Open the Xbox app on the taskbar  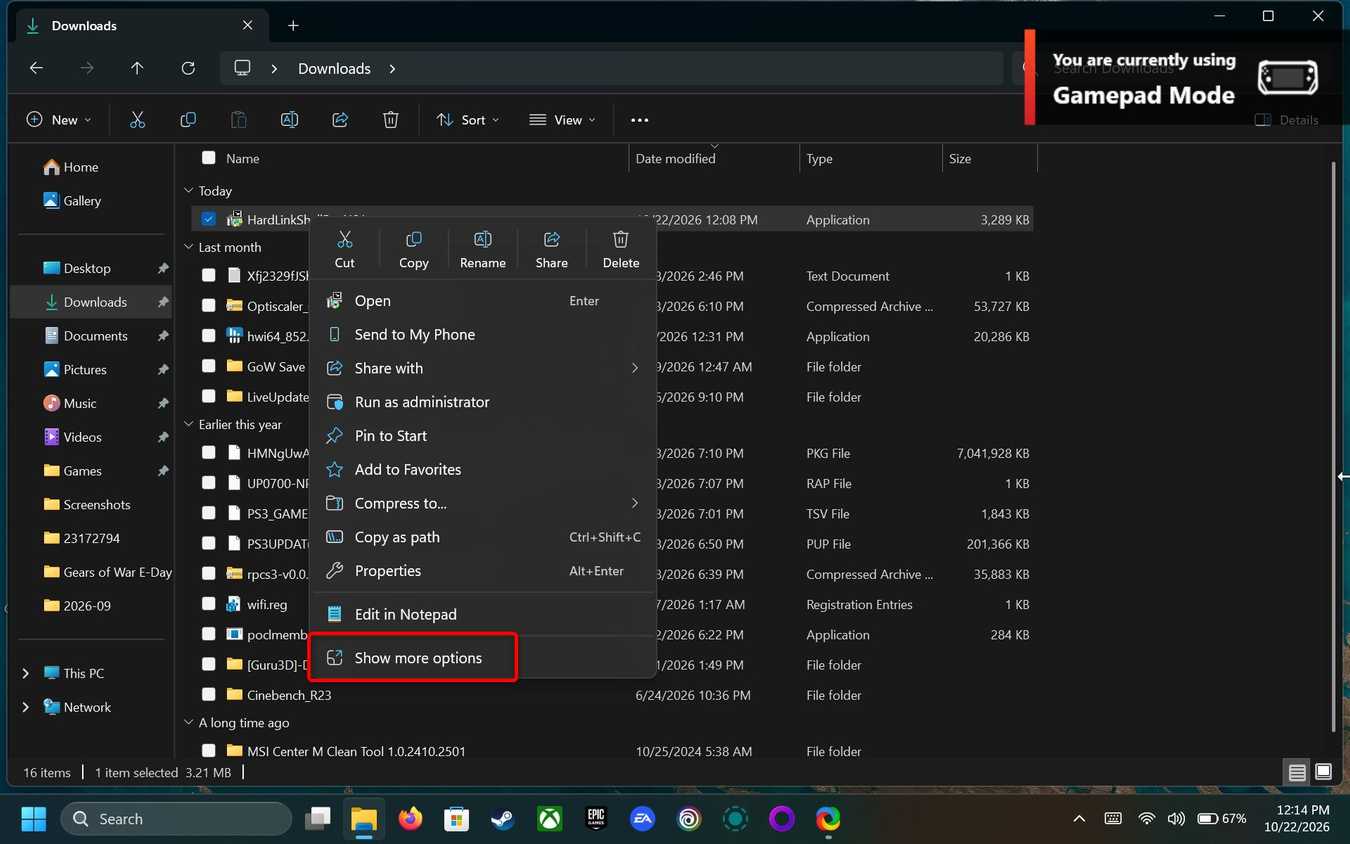pyautogui.click(x=550, y=819)
